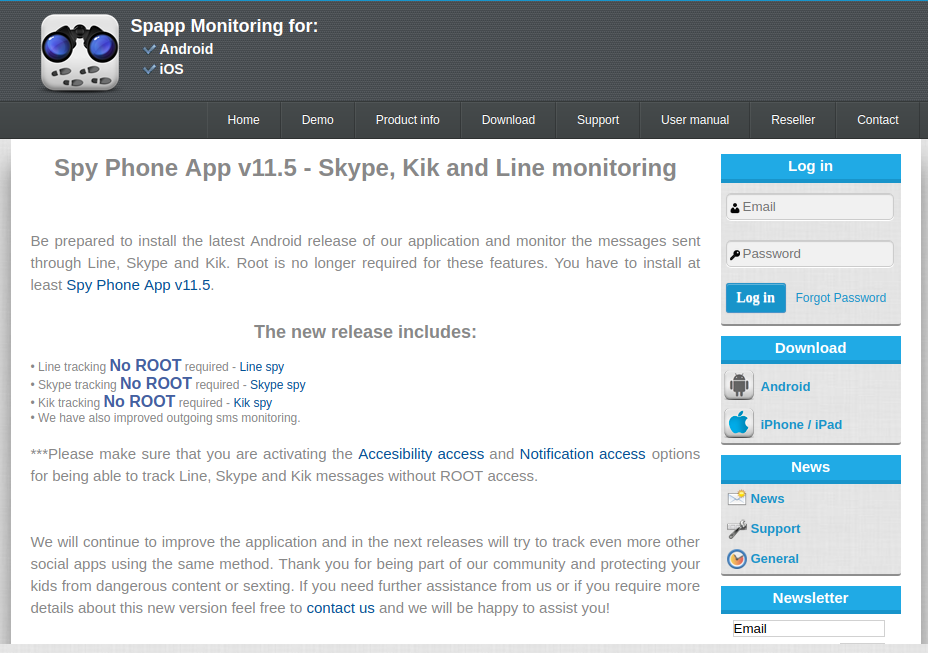Open the Accesibility access link
The width and height of the screenshot is (928, 653).
click(421, 454)
